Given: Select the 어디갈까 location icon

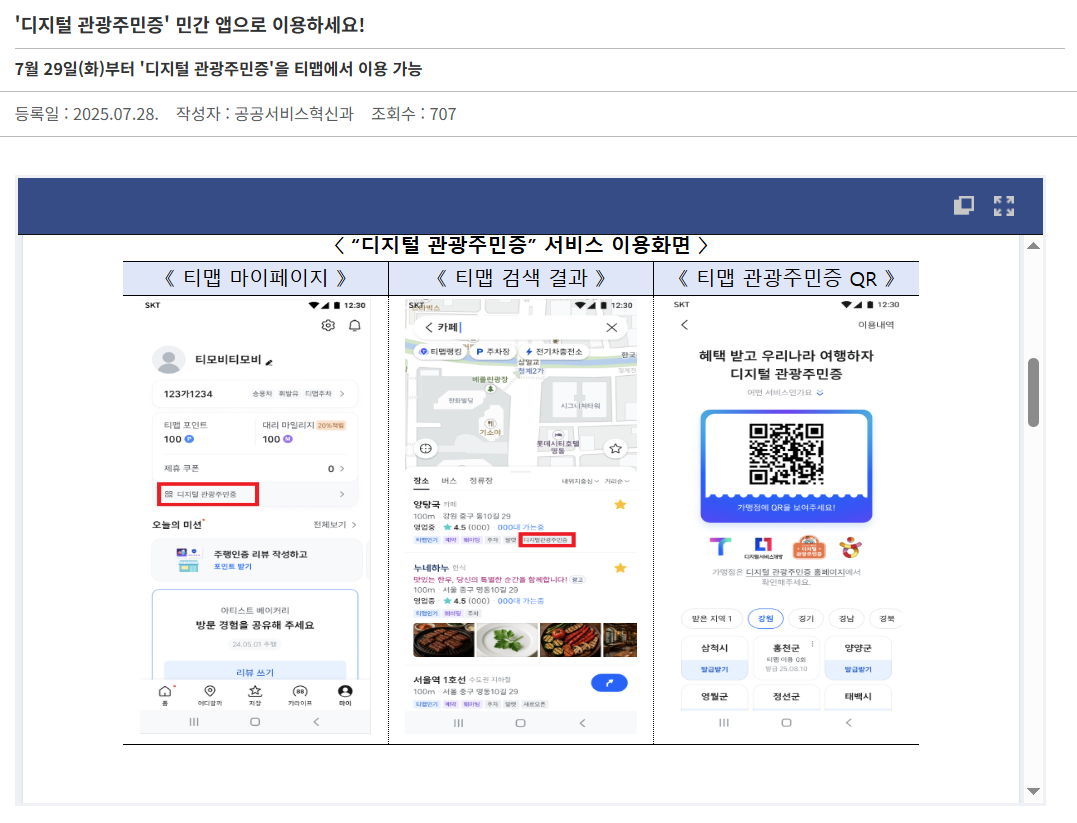Looking at the screenshot, I should tap(210, 695).
